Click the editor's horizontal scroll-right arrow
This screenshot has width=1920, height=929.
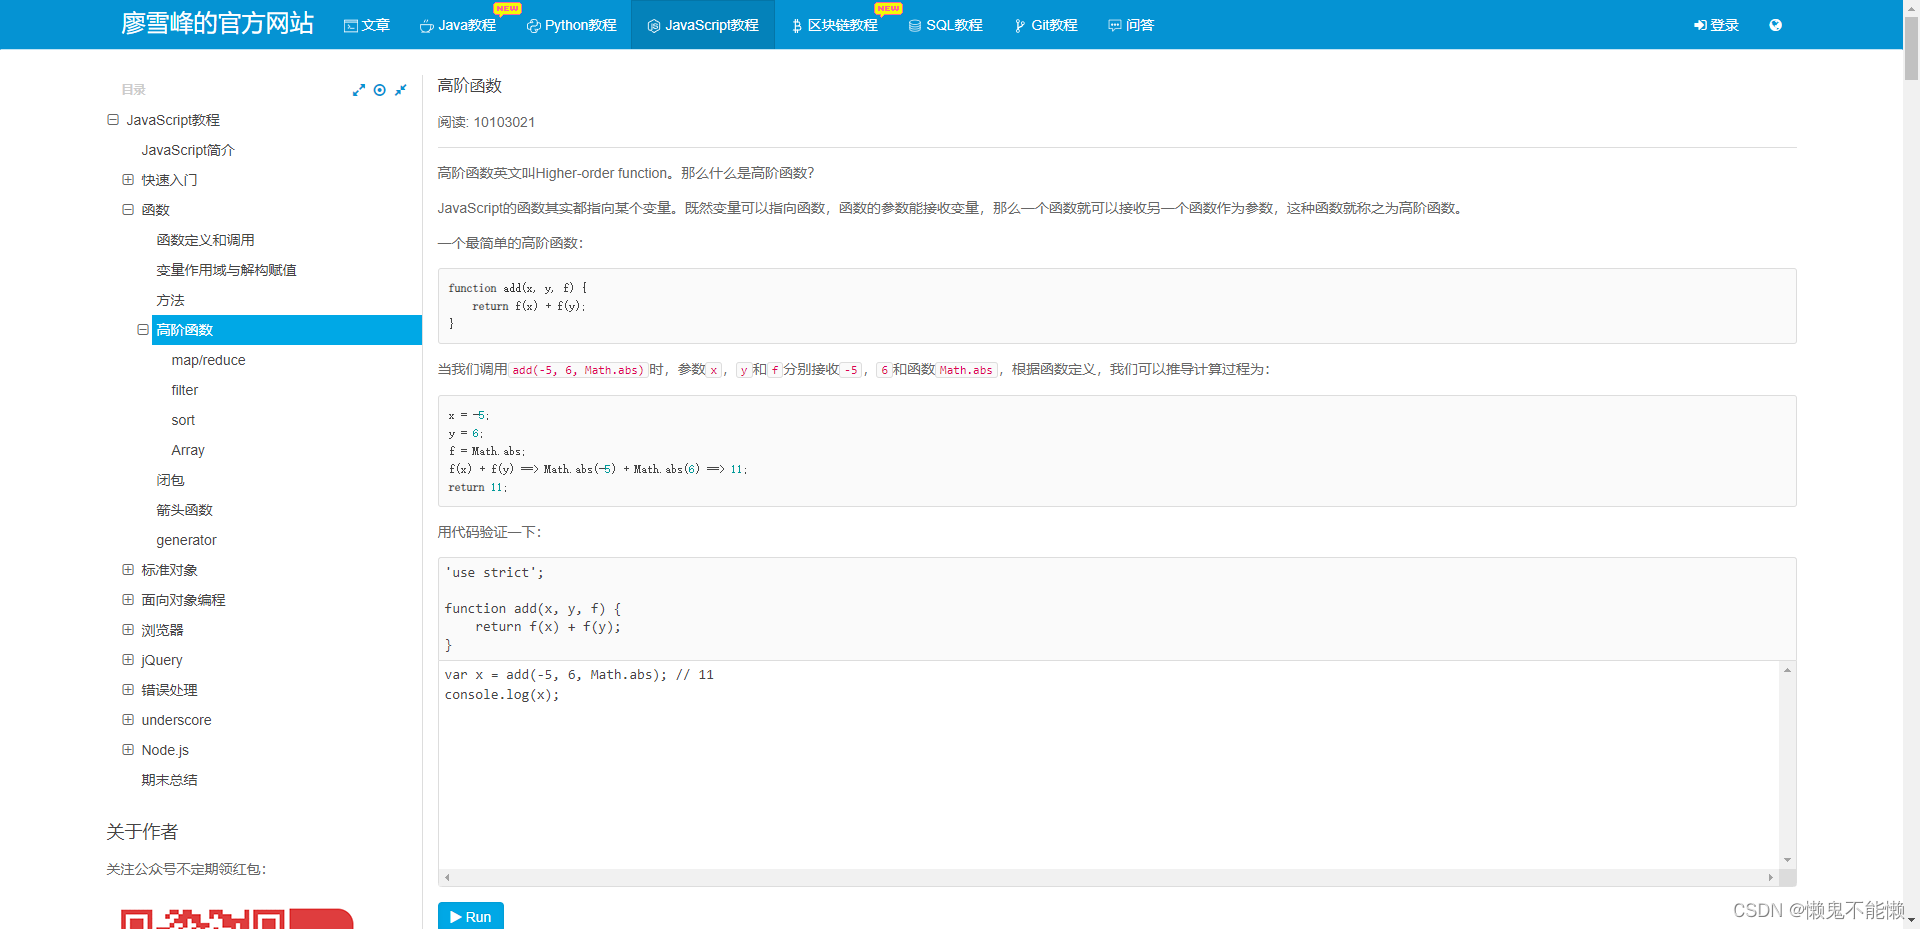click(1770, 877)
